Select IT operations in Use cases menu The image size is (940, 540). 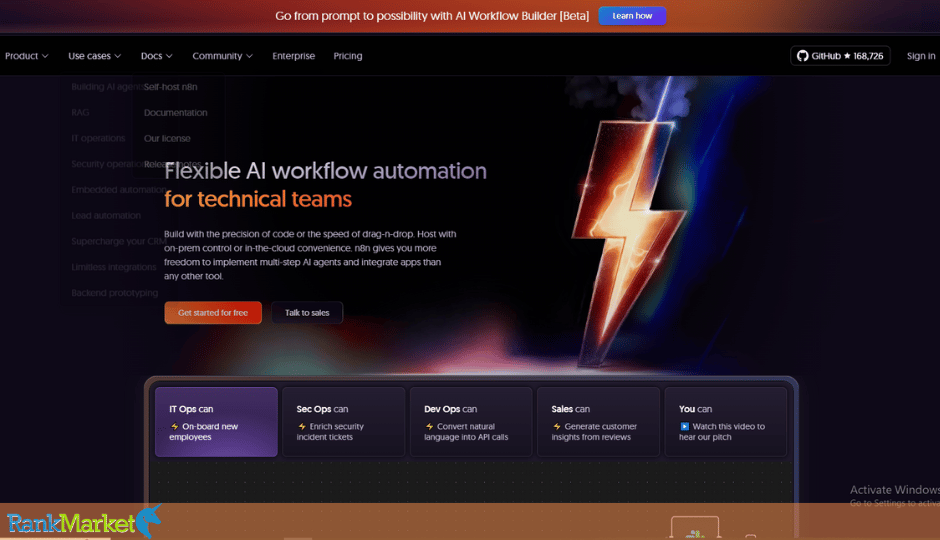coord(98,138)
